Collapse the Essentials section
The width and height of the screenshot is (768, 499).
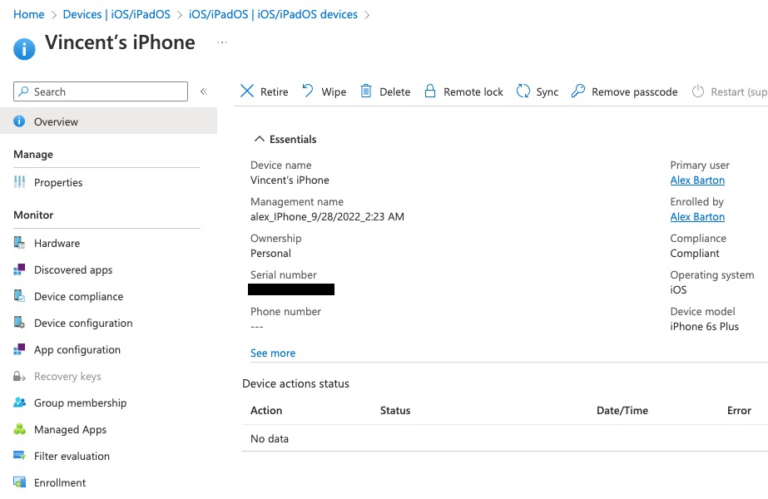point(260,139)
